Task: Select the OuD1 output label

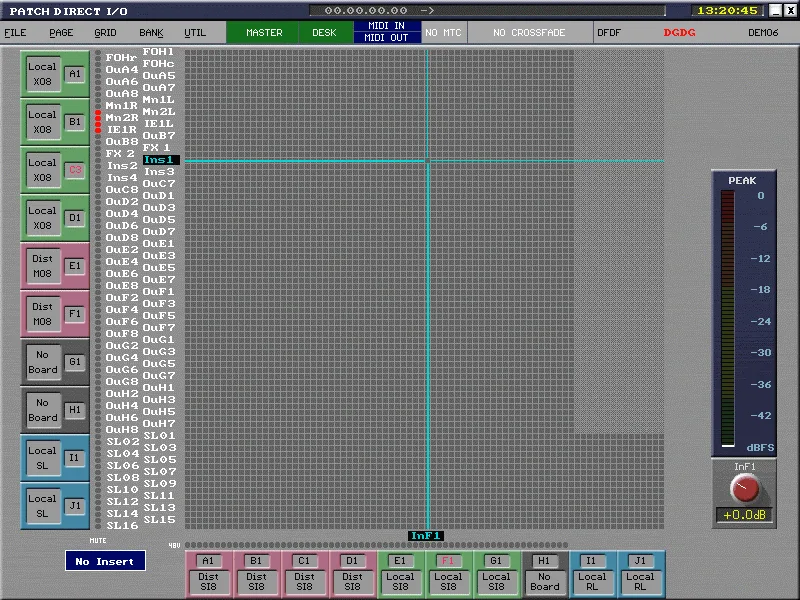Action: [x=159, y=195]
